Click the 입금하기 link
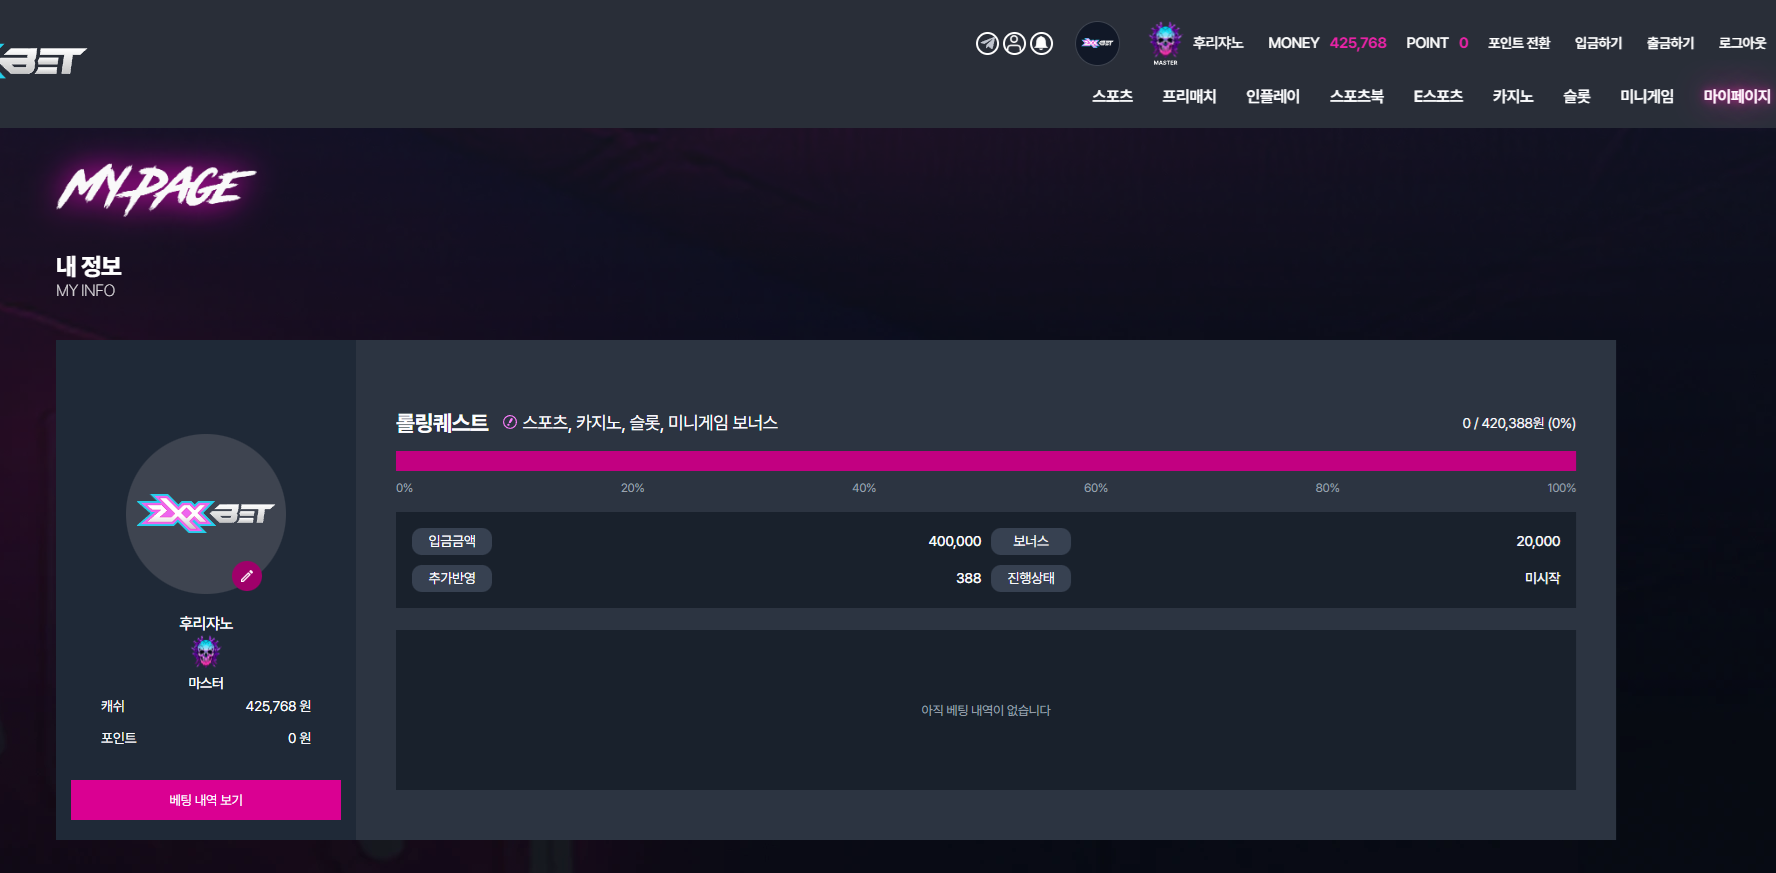Image resolution: width=1776 pixels, height=873 pixels. click(1598, 43)
